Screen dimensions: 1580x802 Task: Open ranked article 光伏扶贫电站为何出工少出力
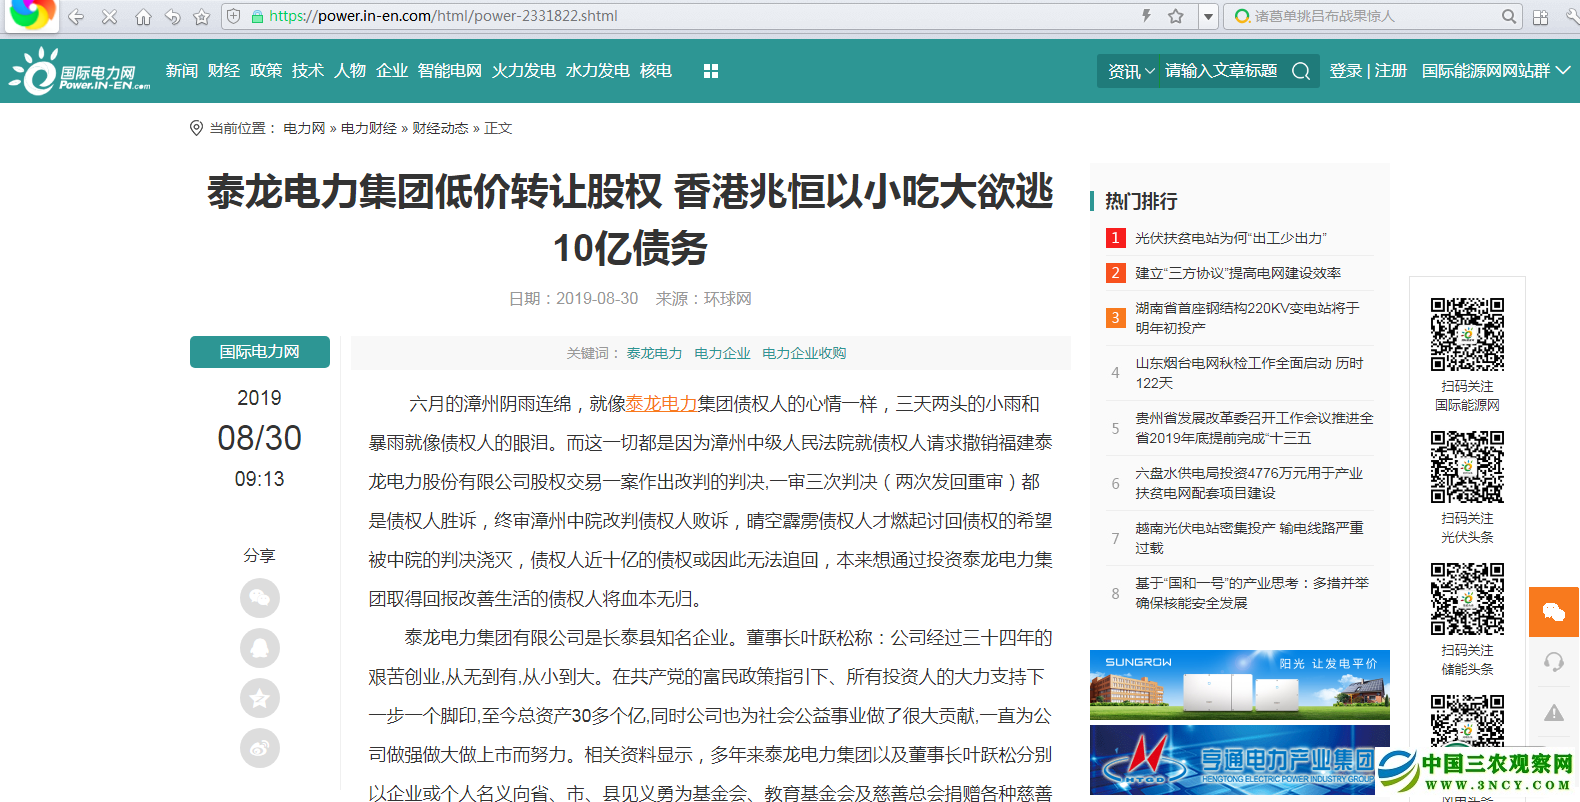pos(1231,238)
